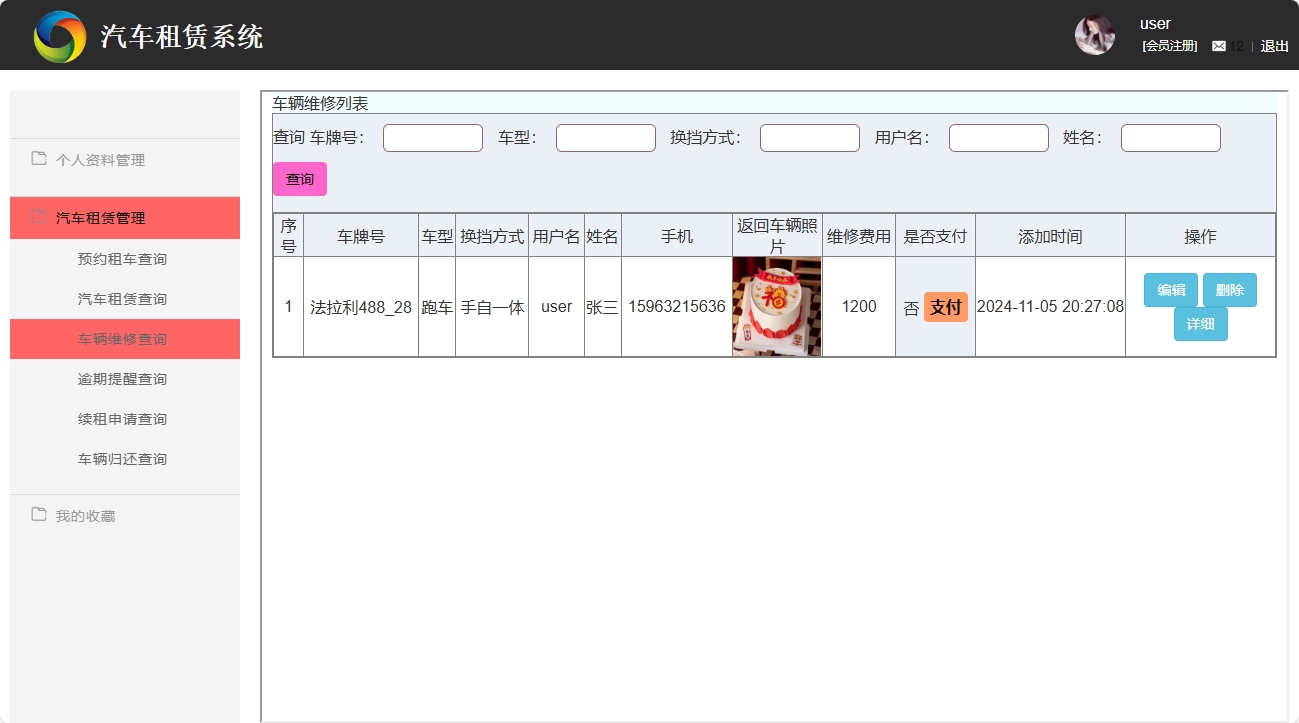1299x723 pixels.
Task: Select the highlighted 车辆维修查询 menu item
Action: [125, 338]
